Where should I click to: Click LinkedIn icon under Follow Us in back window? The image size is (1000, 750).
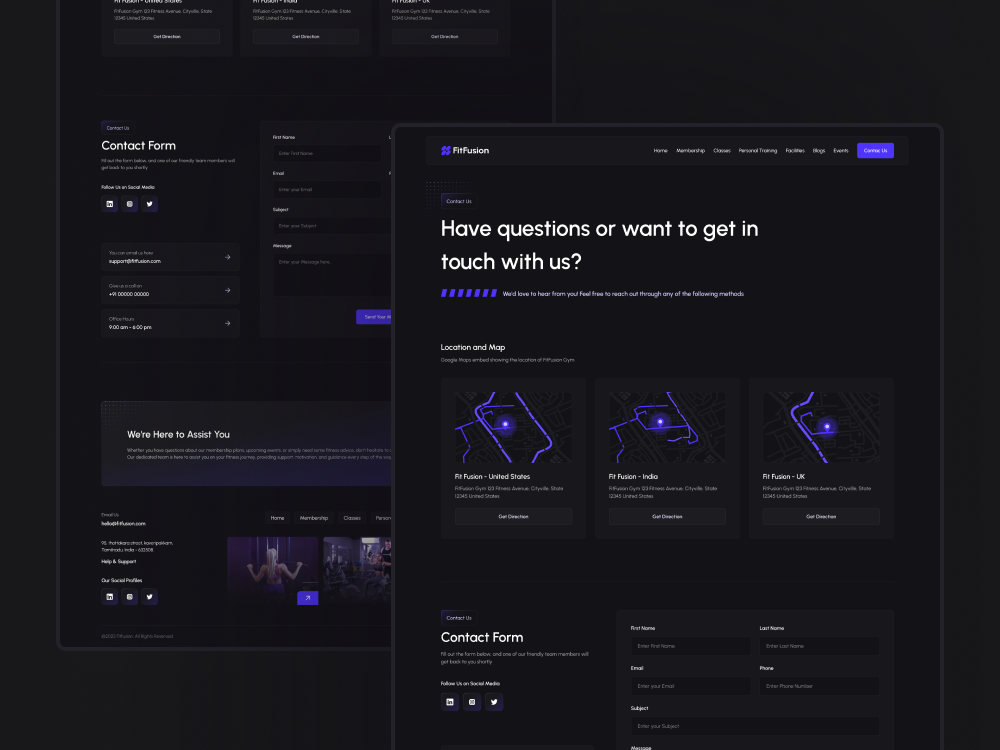click(110, 204)
